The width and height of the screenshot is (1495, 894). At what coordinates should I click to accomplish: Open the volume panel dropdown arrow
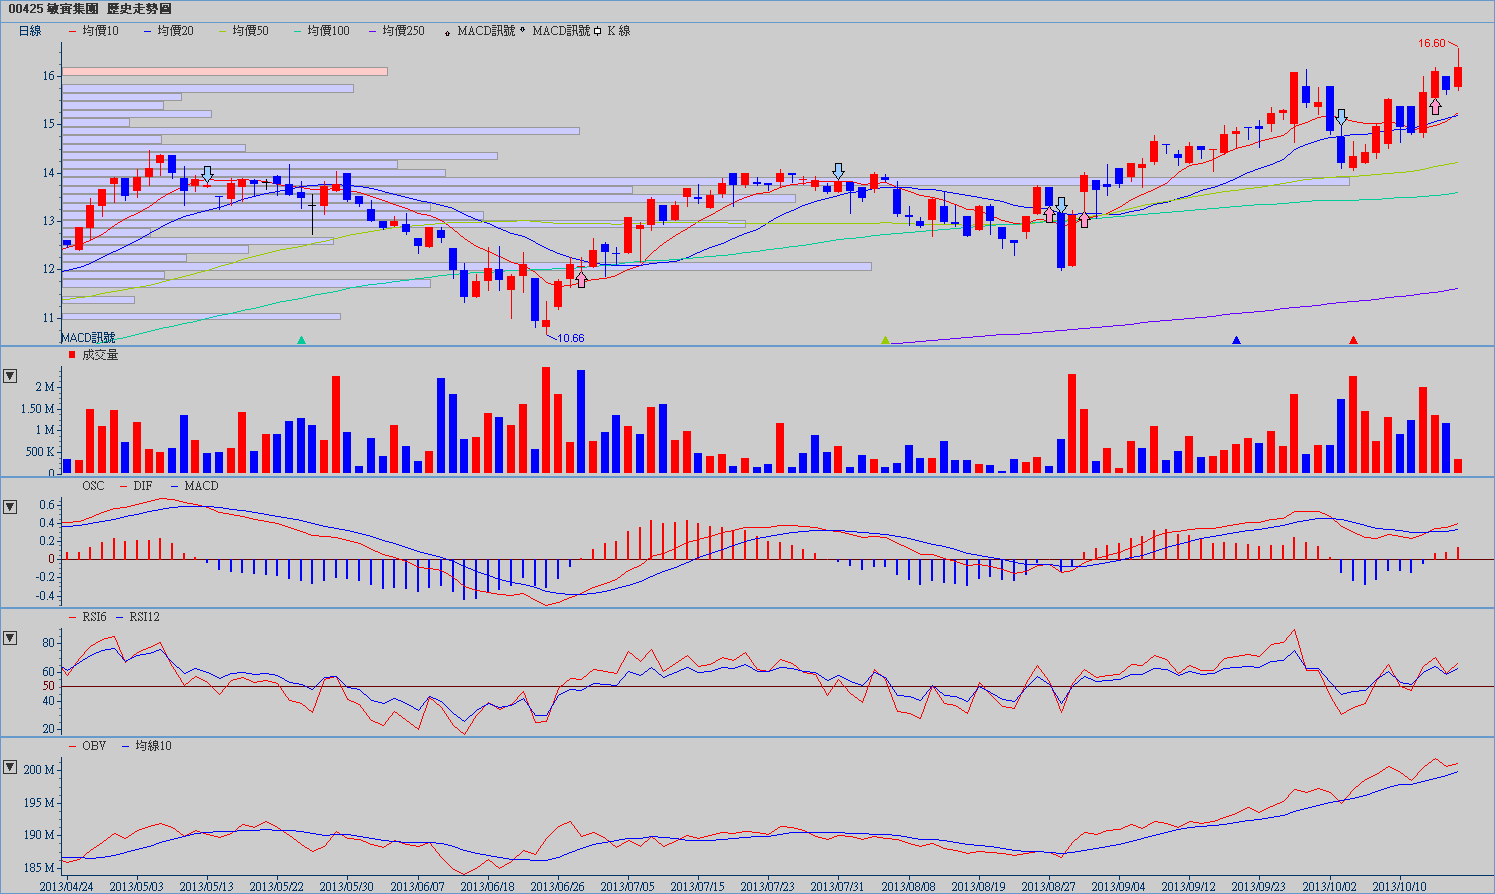(10, 376)
